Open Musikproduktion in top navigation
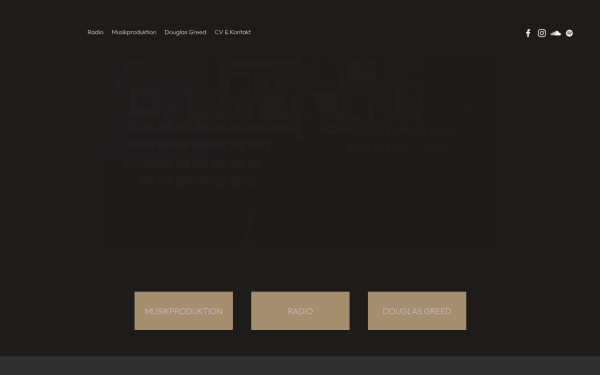This screenshot has width=600, height=375. tap(134, 32)
